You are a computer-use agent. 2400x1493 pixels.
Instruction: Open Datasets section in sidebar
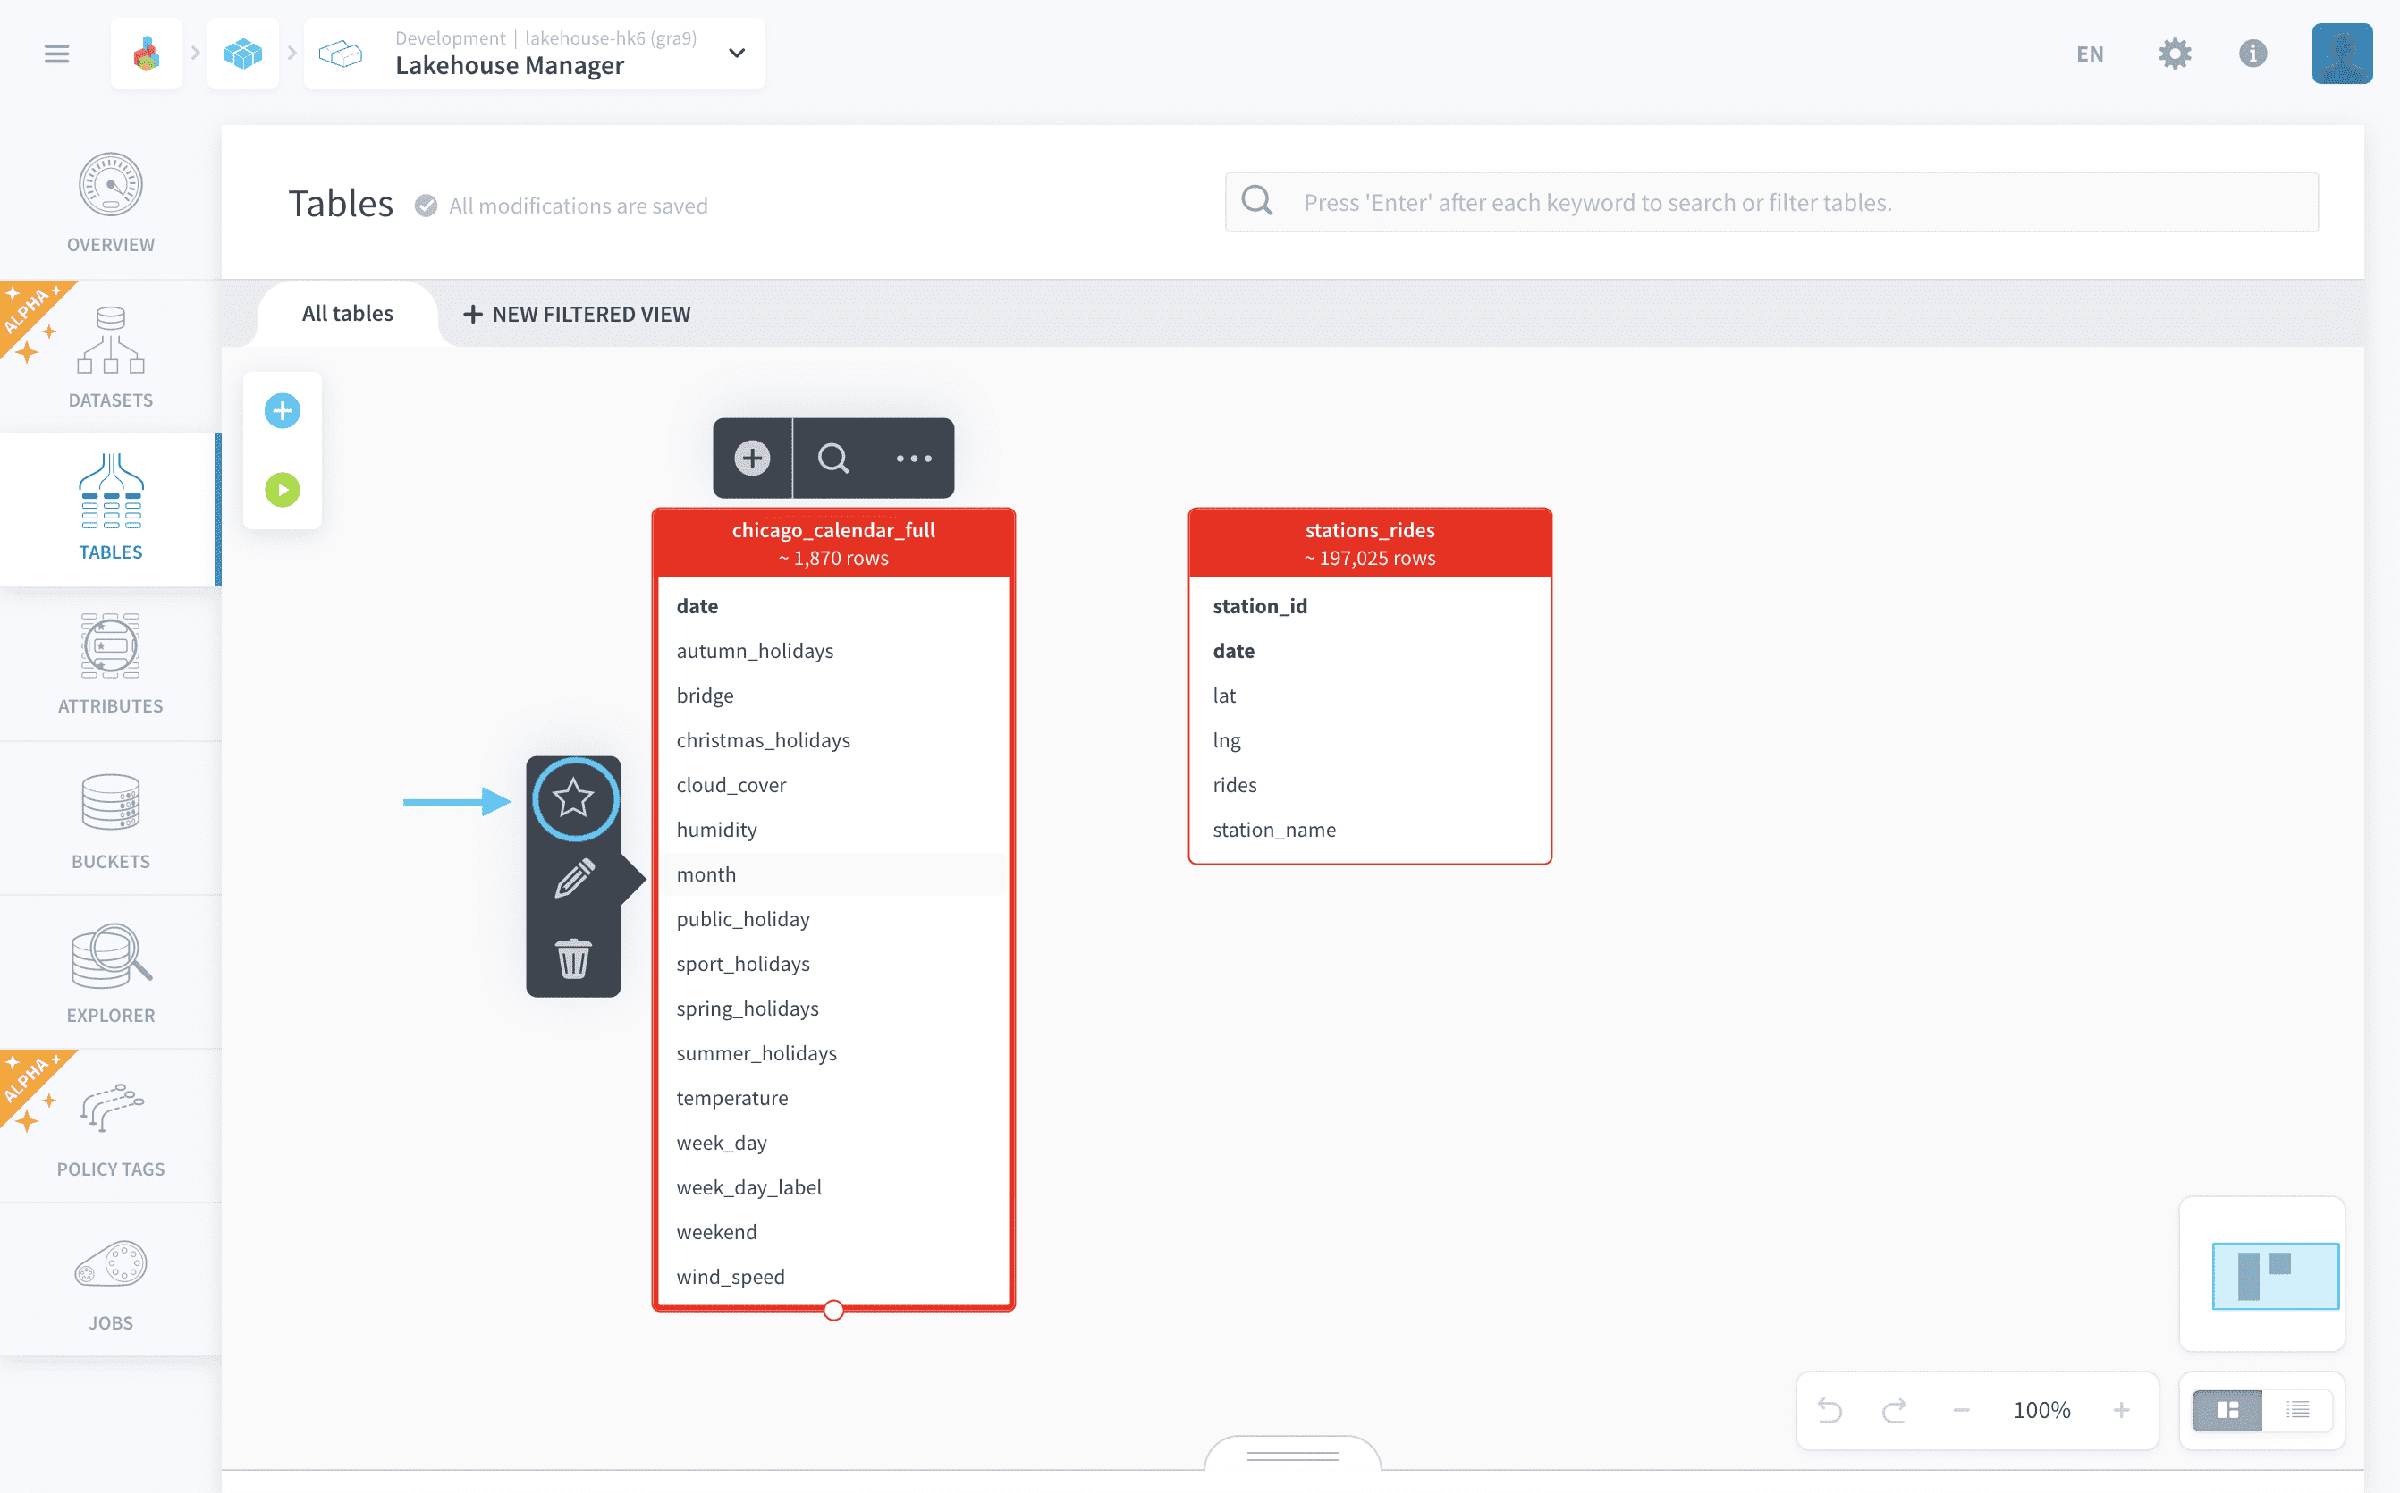pyautogui.click(x=111, y=357)
